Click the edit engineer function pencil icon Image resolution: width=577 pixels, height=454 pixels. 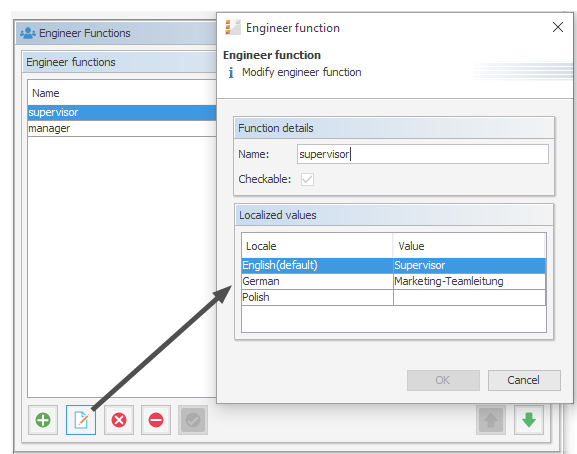[x=81, y=420]
